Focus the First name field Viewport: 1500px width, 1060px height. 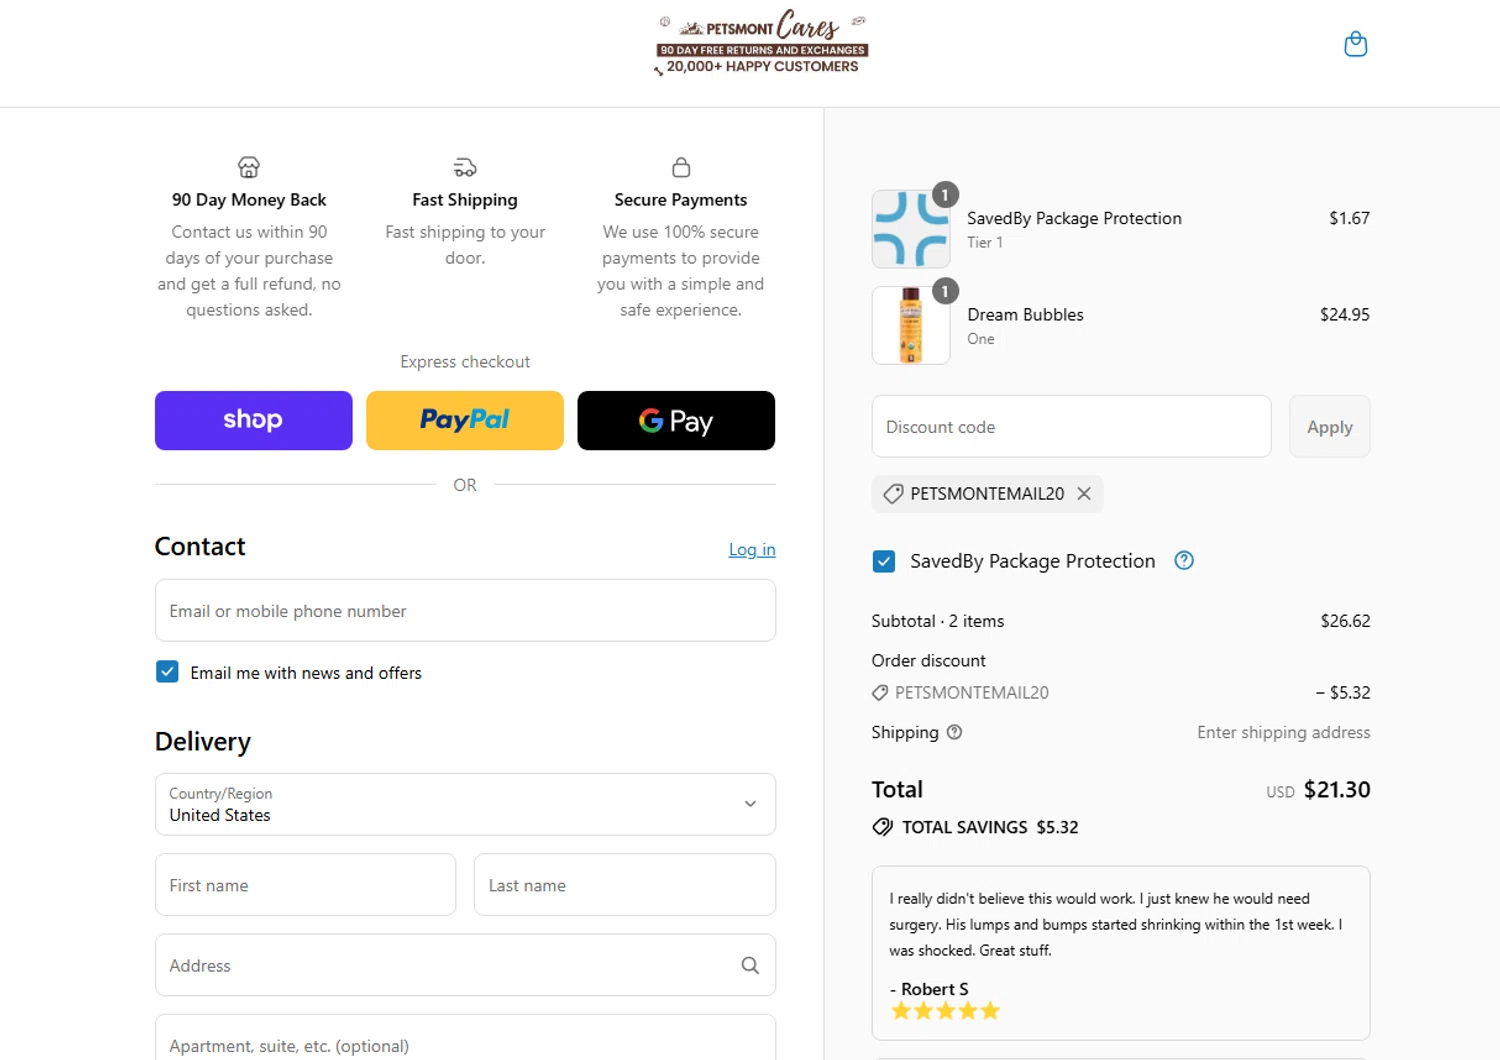pos(306,885)
